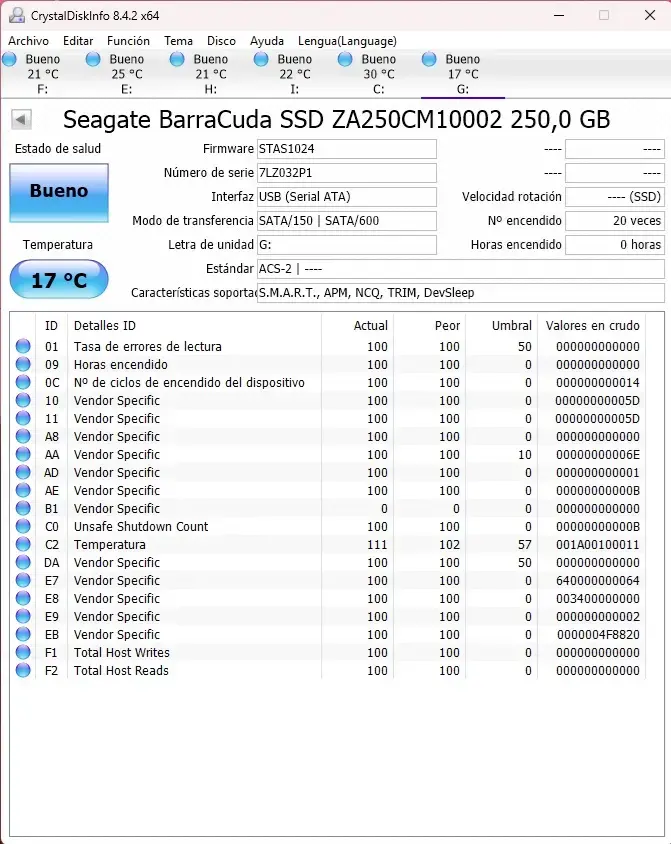Click the Valores en crudo column header
The height and width of the screenshot is (844, 671).
(x=592, y=326)
